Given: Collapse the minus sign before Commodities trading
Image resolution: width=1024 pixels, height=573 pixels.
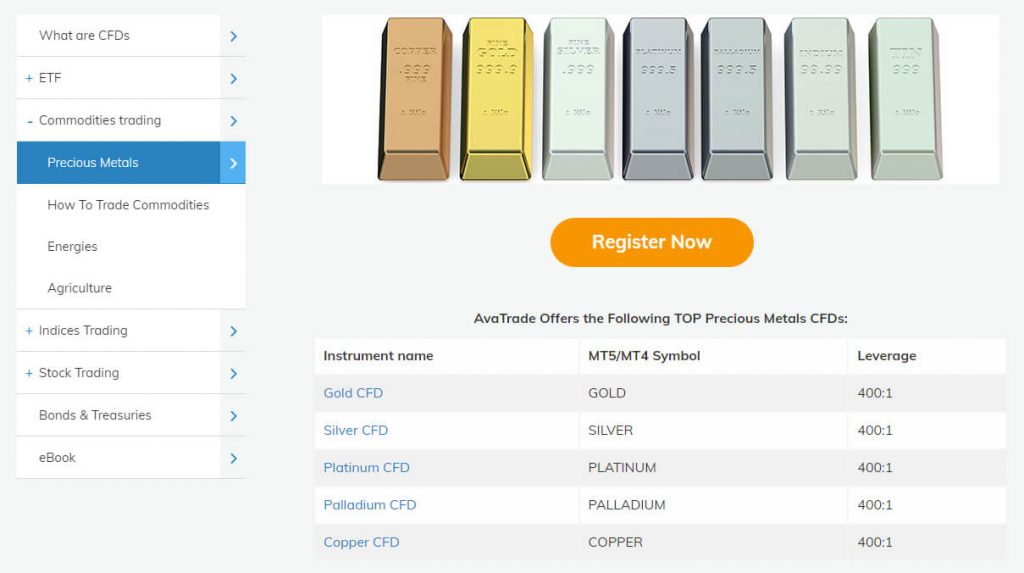Looking at the screenshot, I should (x=29, y=121).
